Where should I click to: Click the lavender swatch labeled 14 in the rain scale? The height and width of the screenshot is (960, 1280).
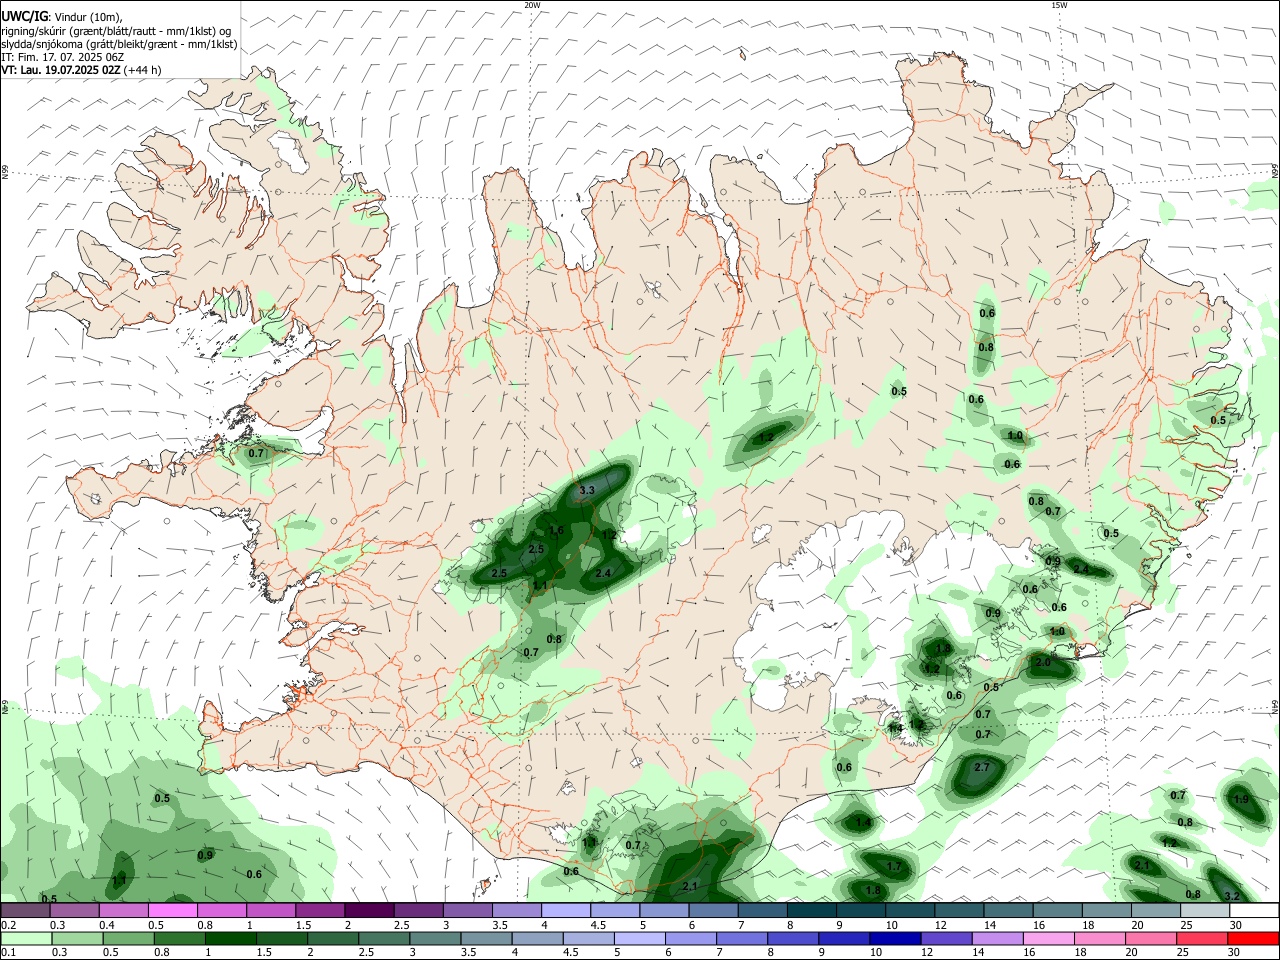click(x=997, y=939)
